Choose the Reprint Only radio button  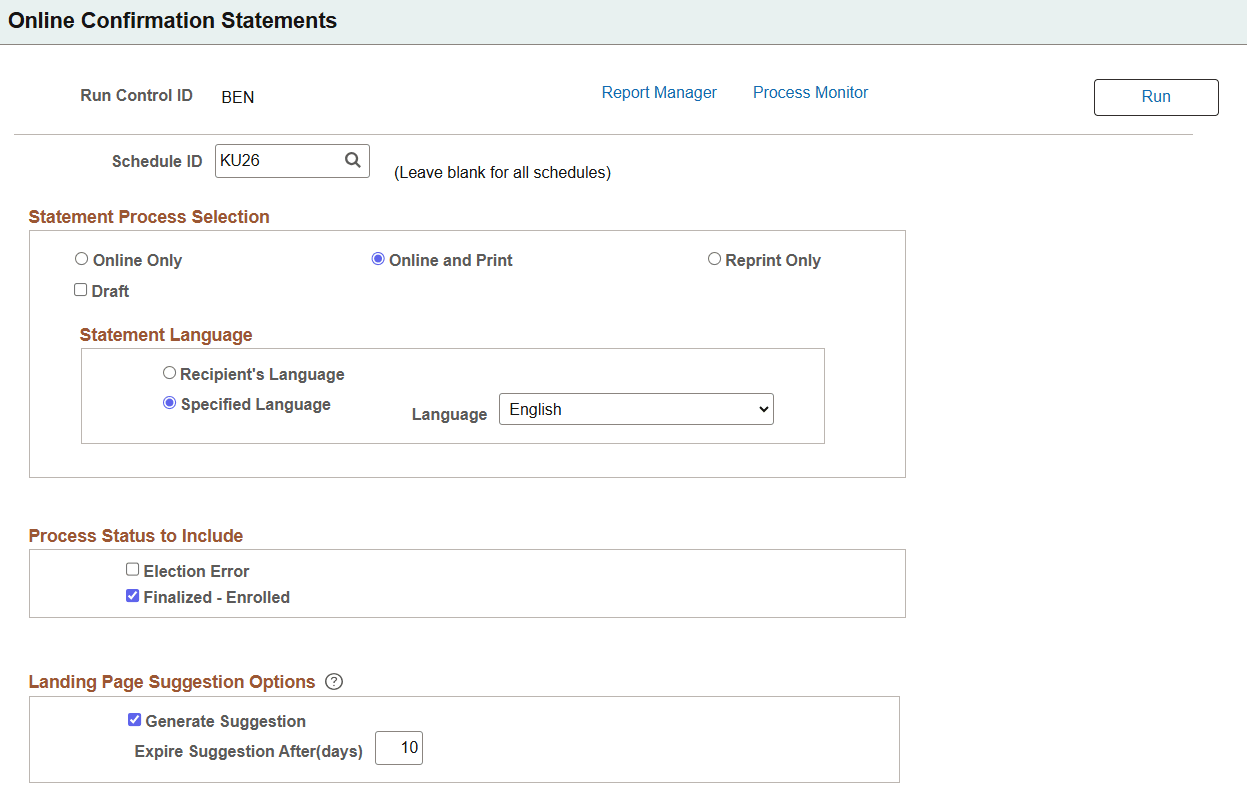714,259
